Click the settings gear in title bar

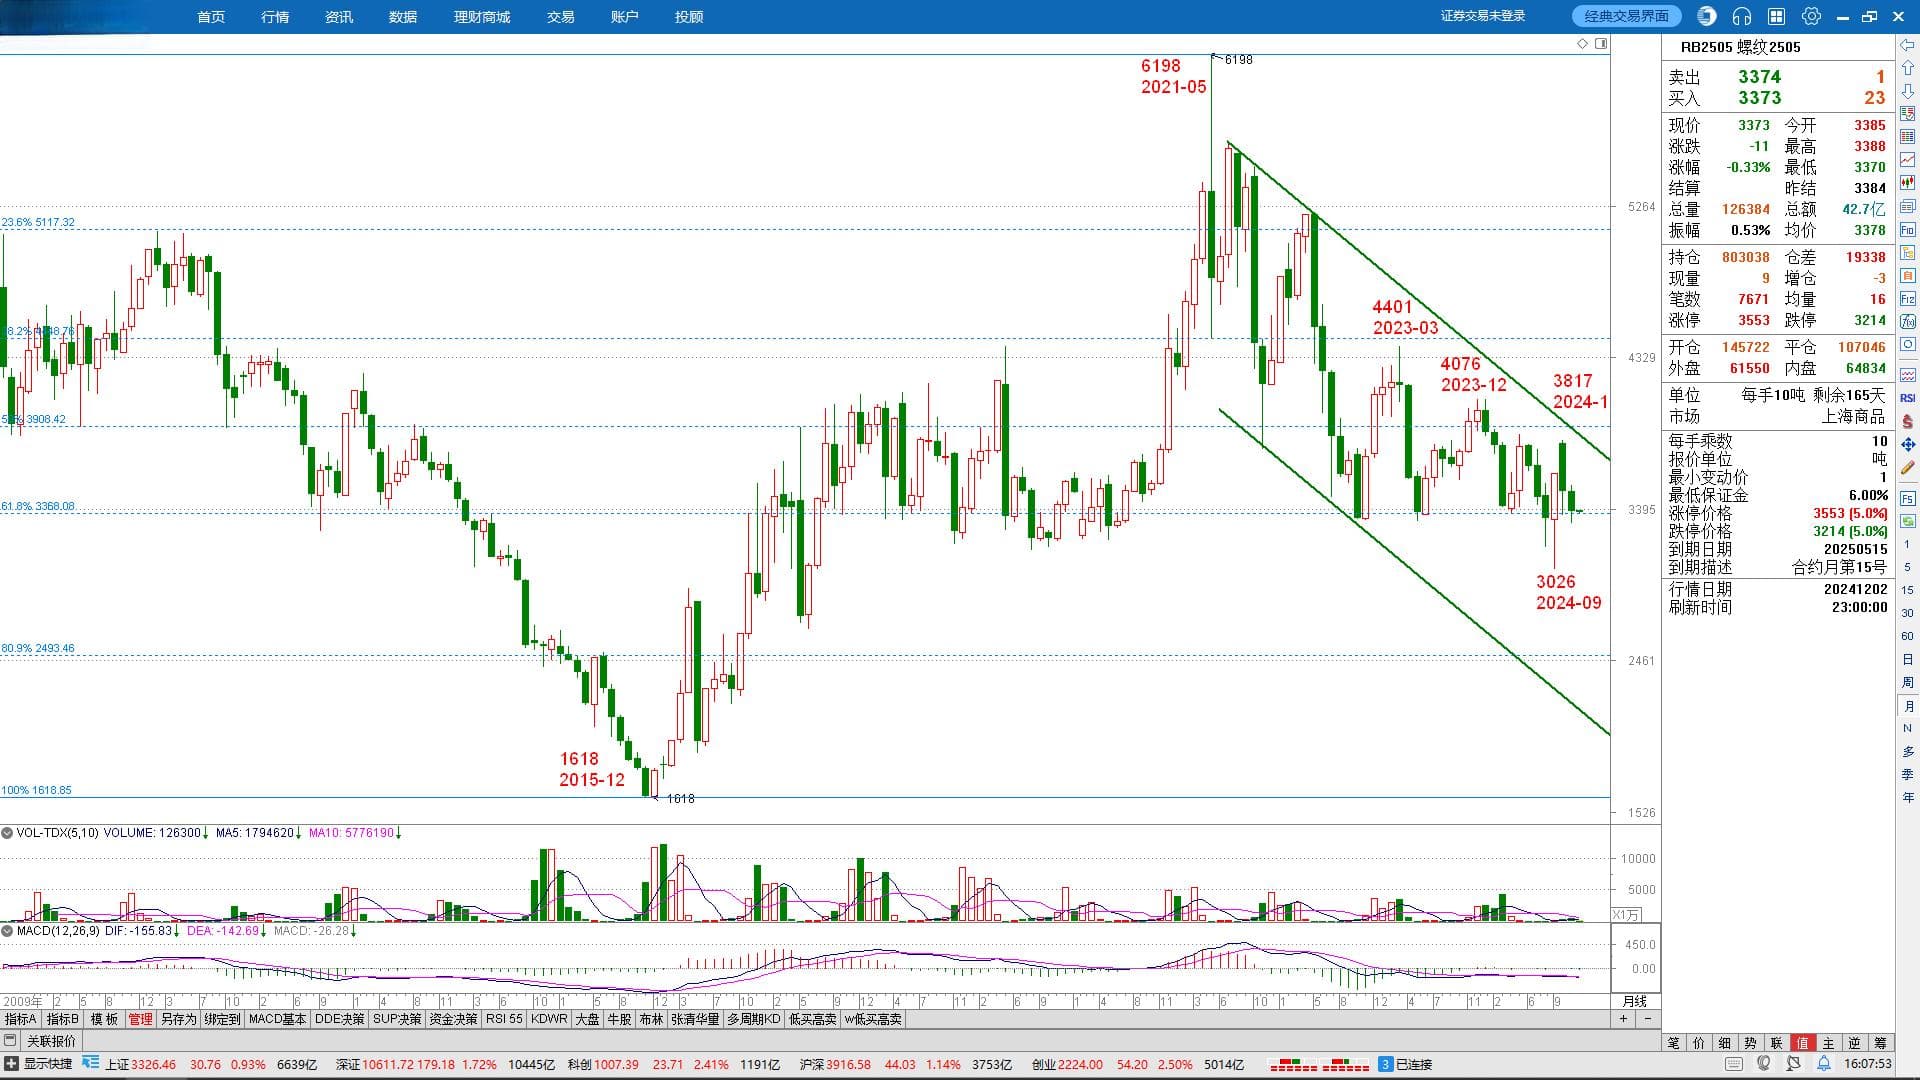pos(1811,16)
